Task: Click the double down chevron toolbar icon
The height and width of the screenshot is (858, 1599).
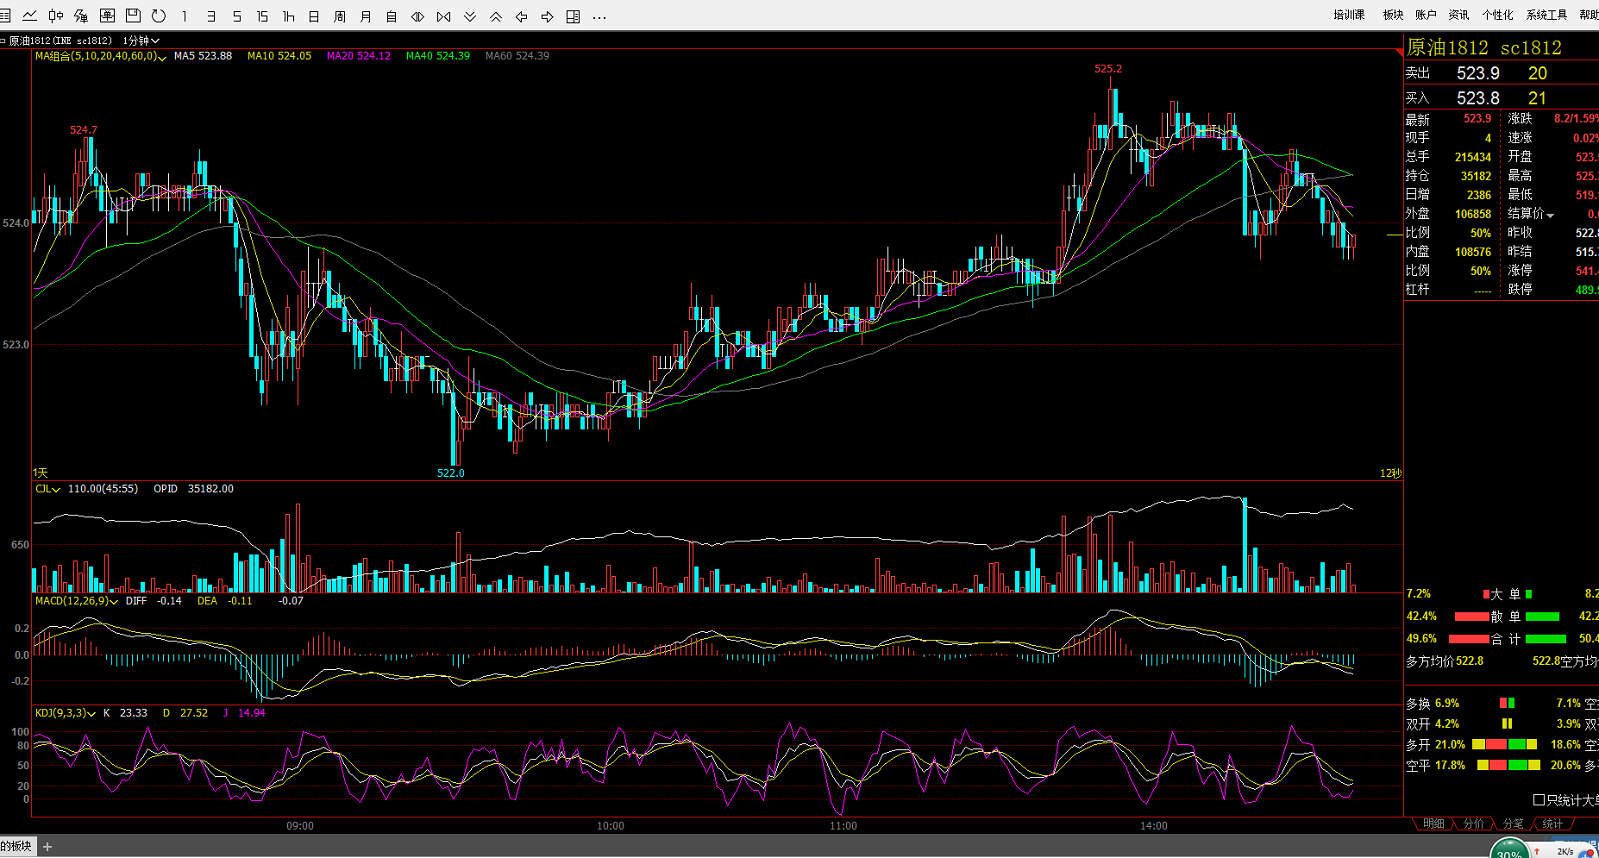Action: tap(470, 17)
